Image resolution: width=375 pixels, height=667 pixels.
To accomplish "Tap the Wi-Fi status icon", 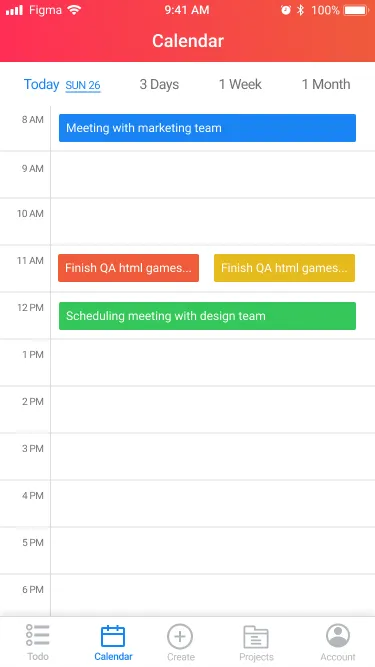I will click(x=74, y=10).
